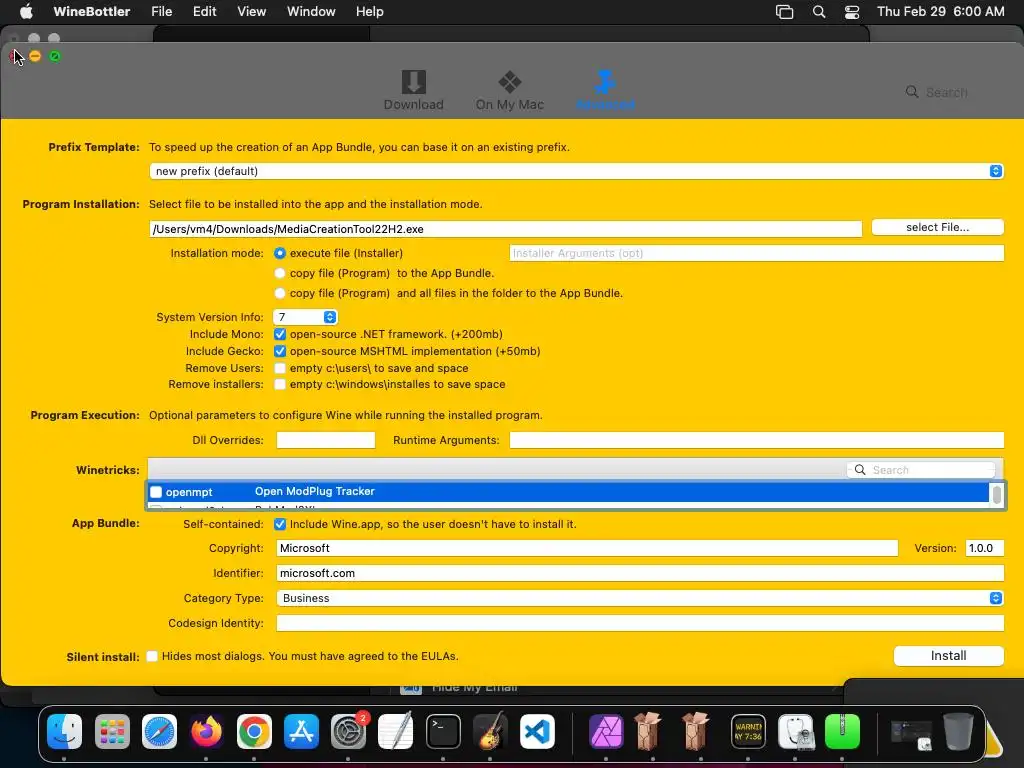Open the Edit menu
The height and width of the screenshot is (768, 1024).
(204, 11)
